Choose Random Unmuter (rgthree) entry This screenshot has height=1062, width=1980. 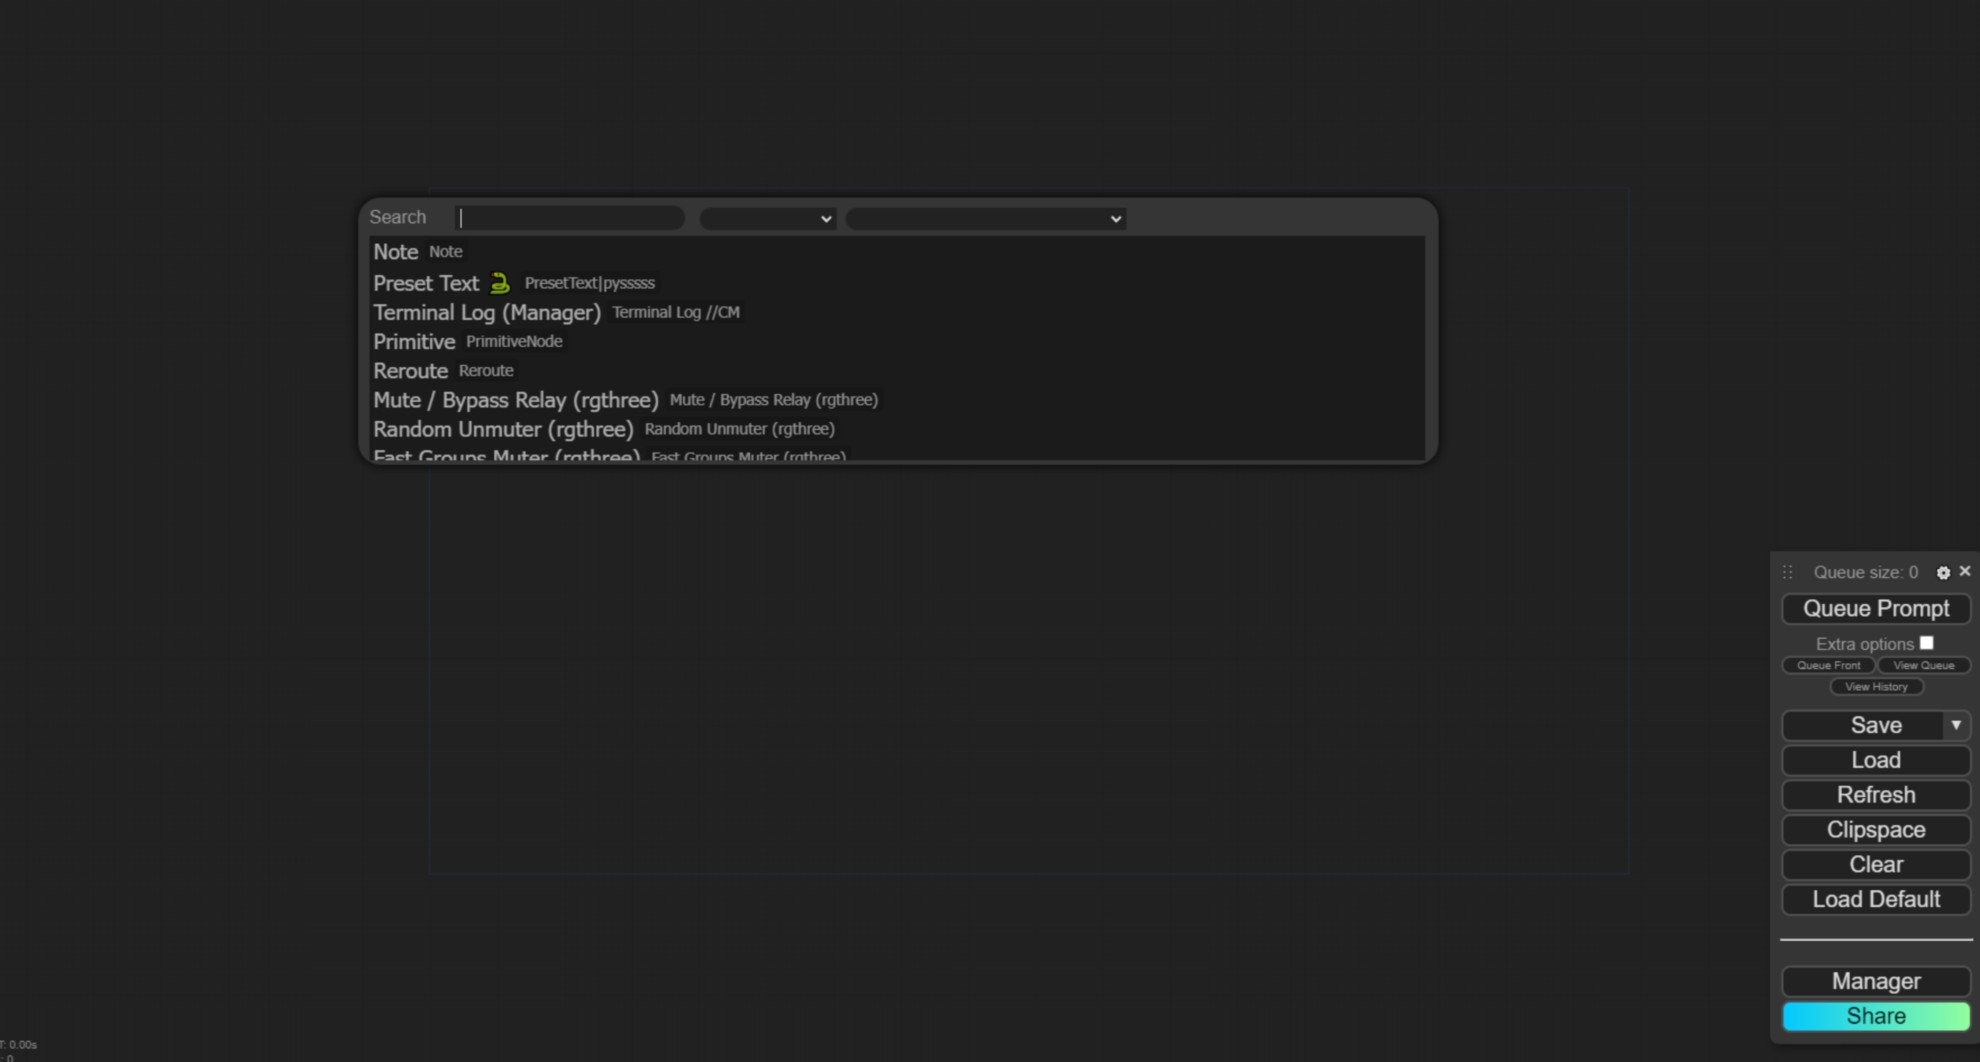pos(503,429)
